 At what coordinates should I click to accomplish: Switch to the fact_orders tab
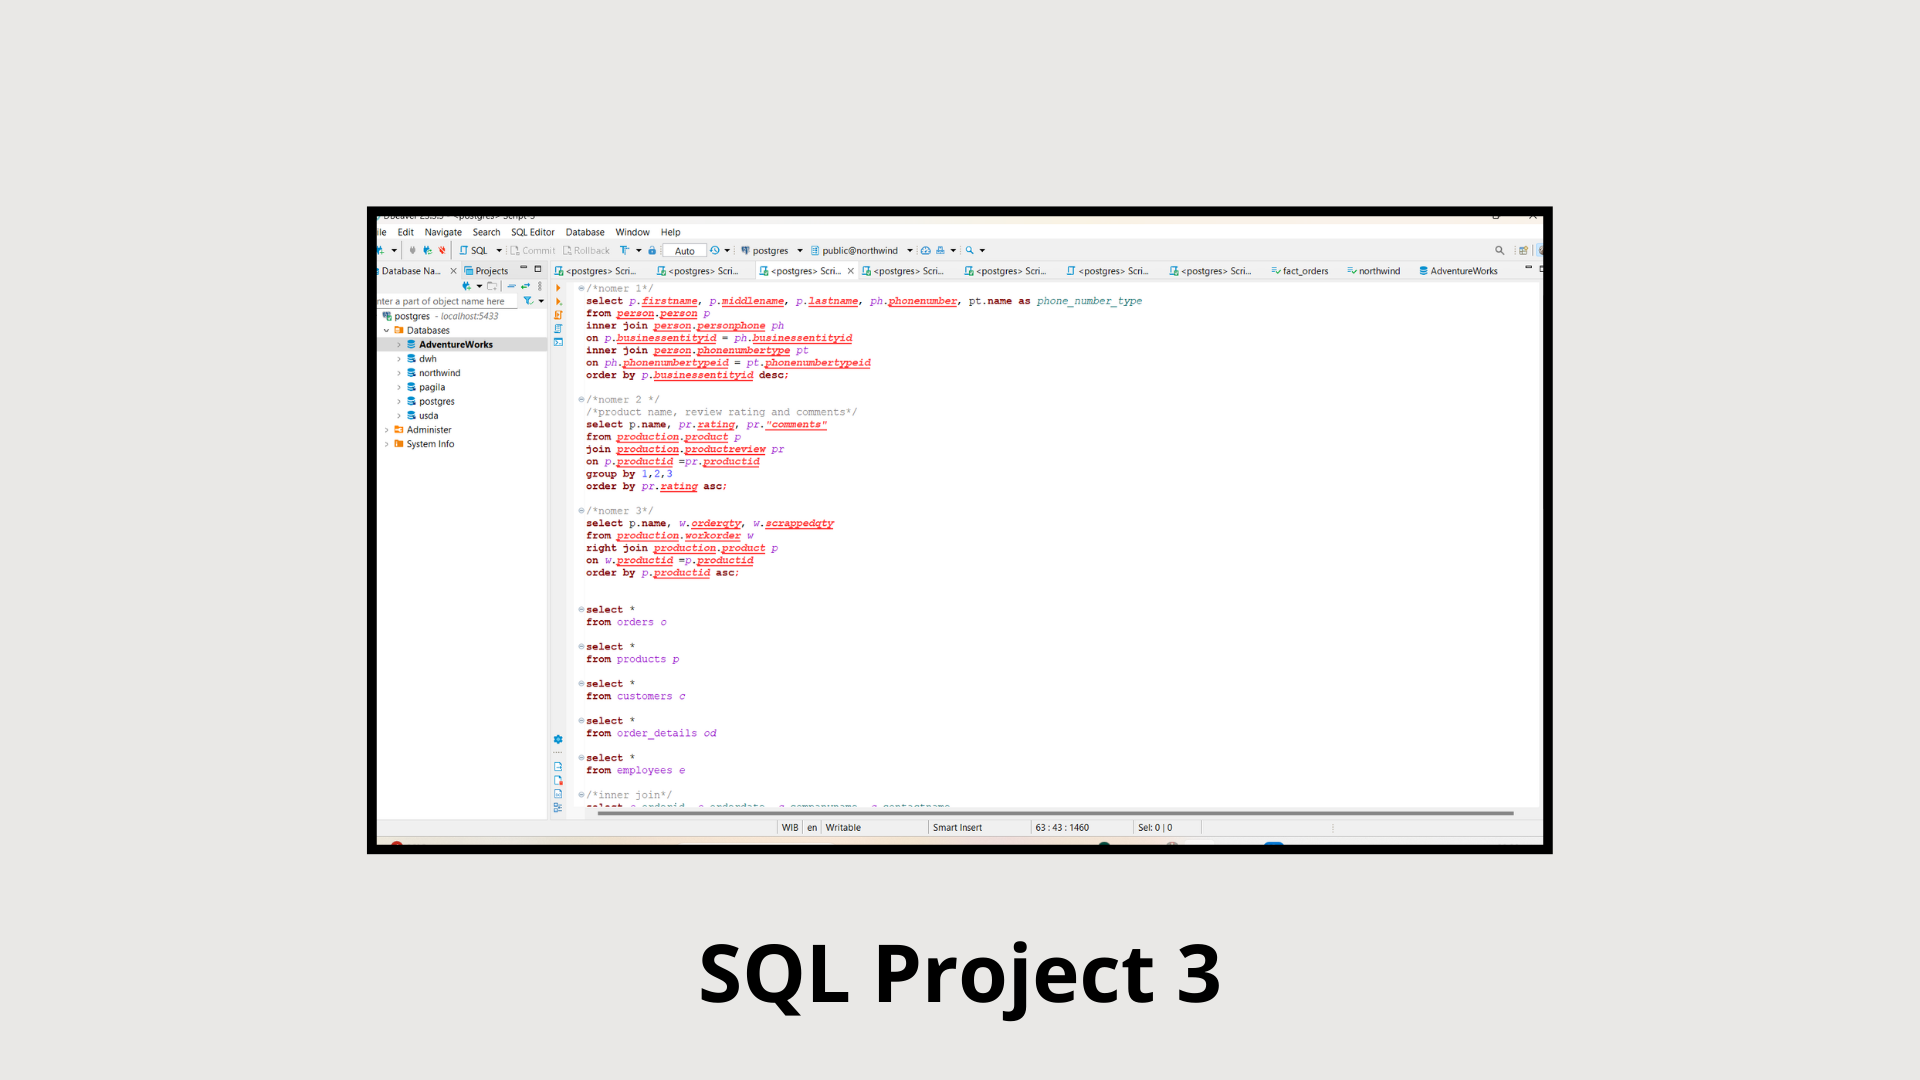[1300, 271]
